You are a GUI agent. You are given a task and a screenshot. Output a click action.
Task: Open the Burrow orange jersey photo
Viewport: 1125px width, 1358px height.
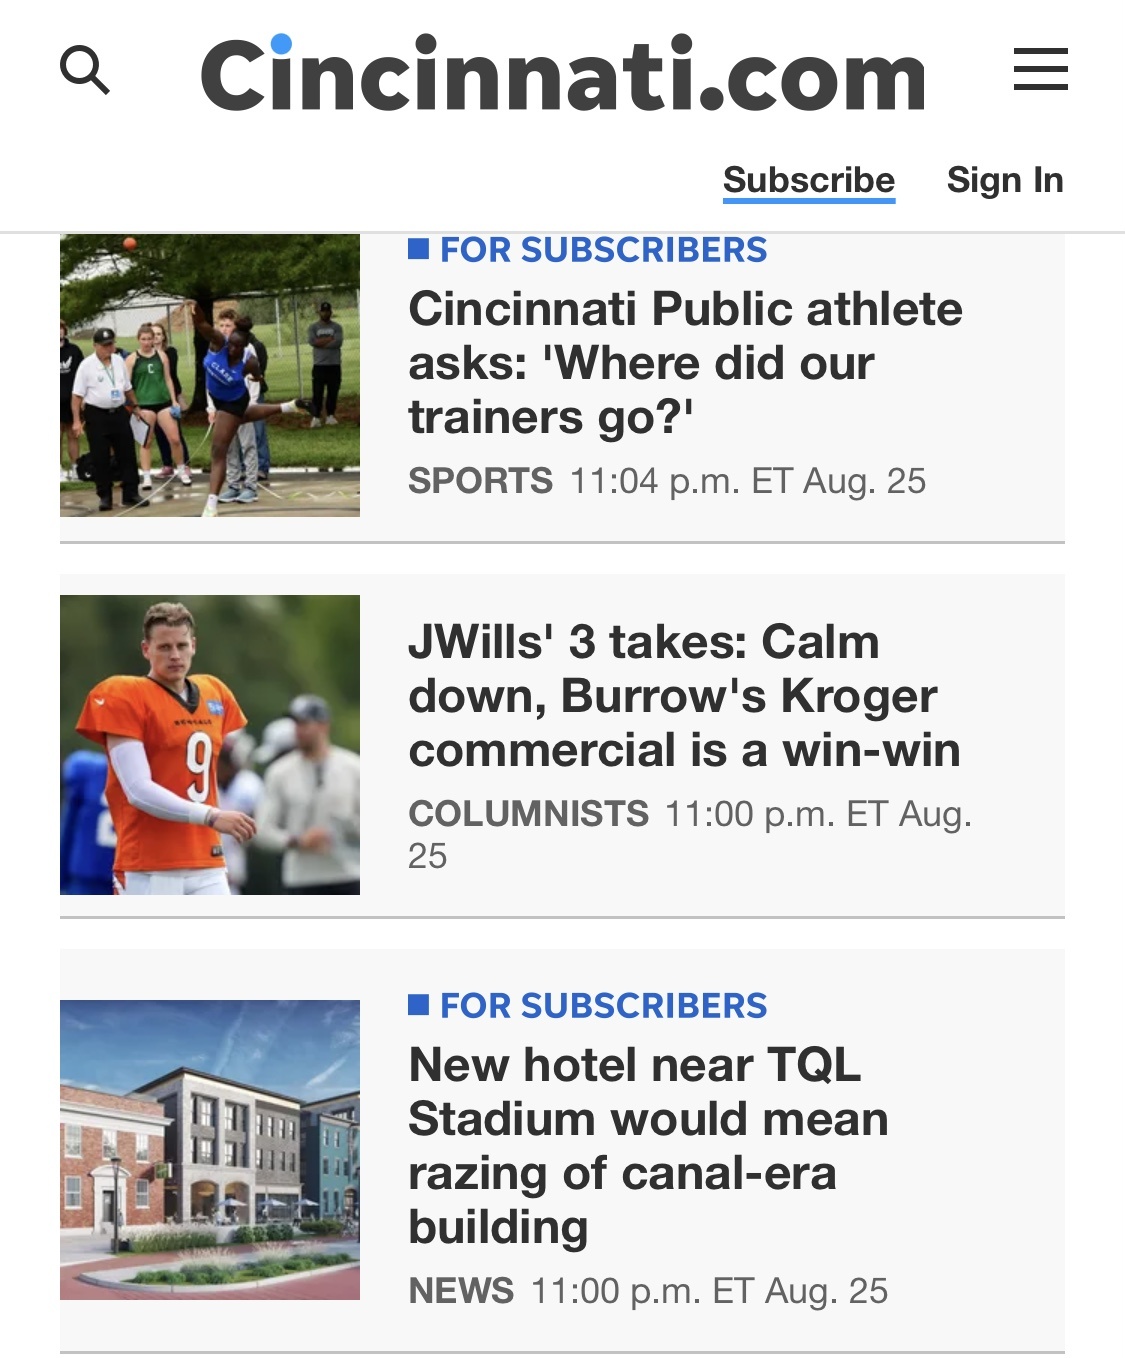210,745
